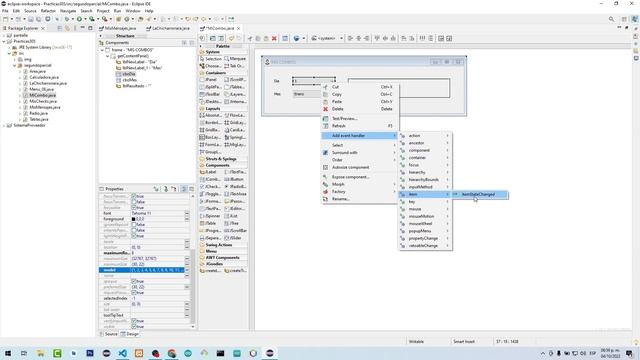Image resolution: width=640 pixels, height=360 pixels.
Task: Click the search magnifier icon at top right
Action: 611,19
